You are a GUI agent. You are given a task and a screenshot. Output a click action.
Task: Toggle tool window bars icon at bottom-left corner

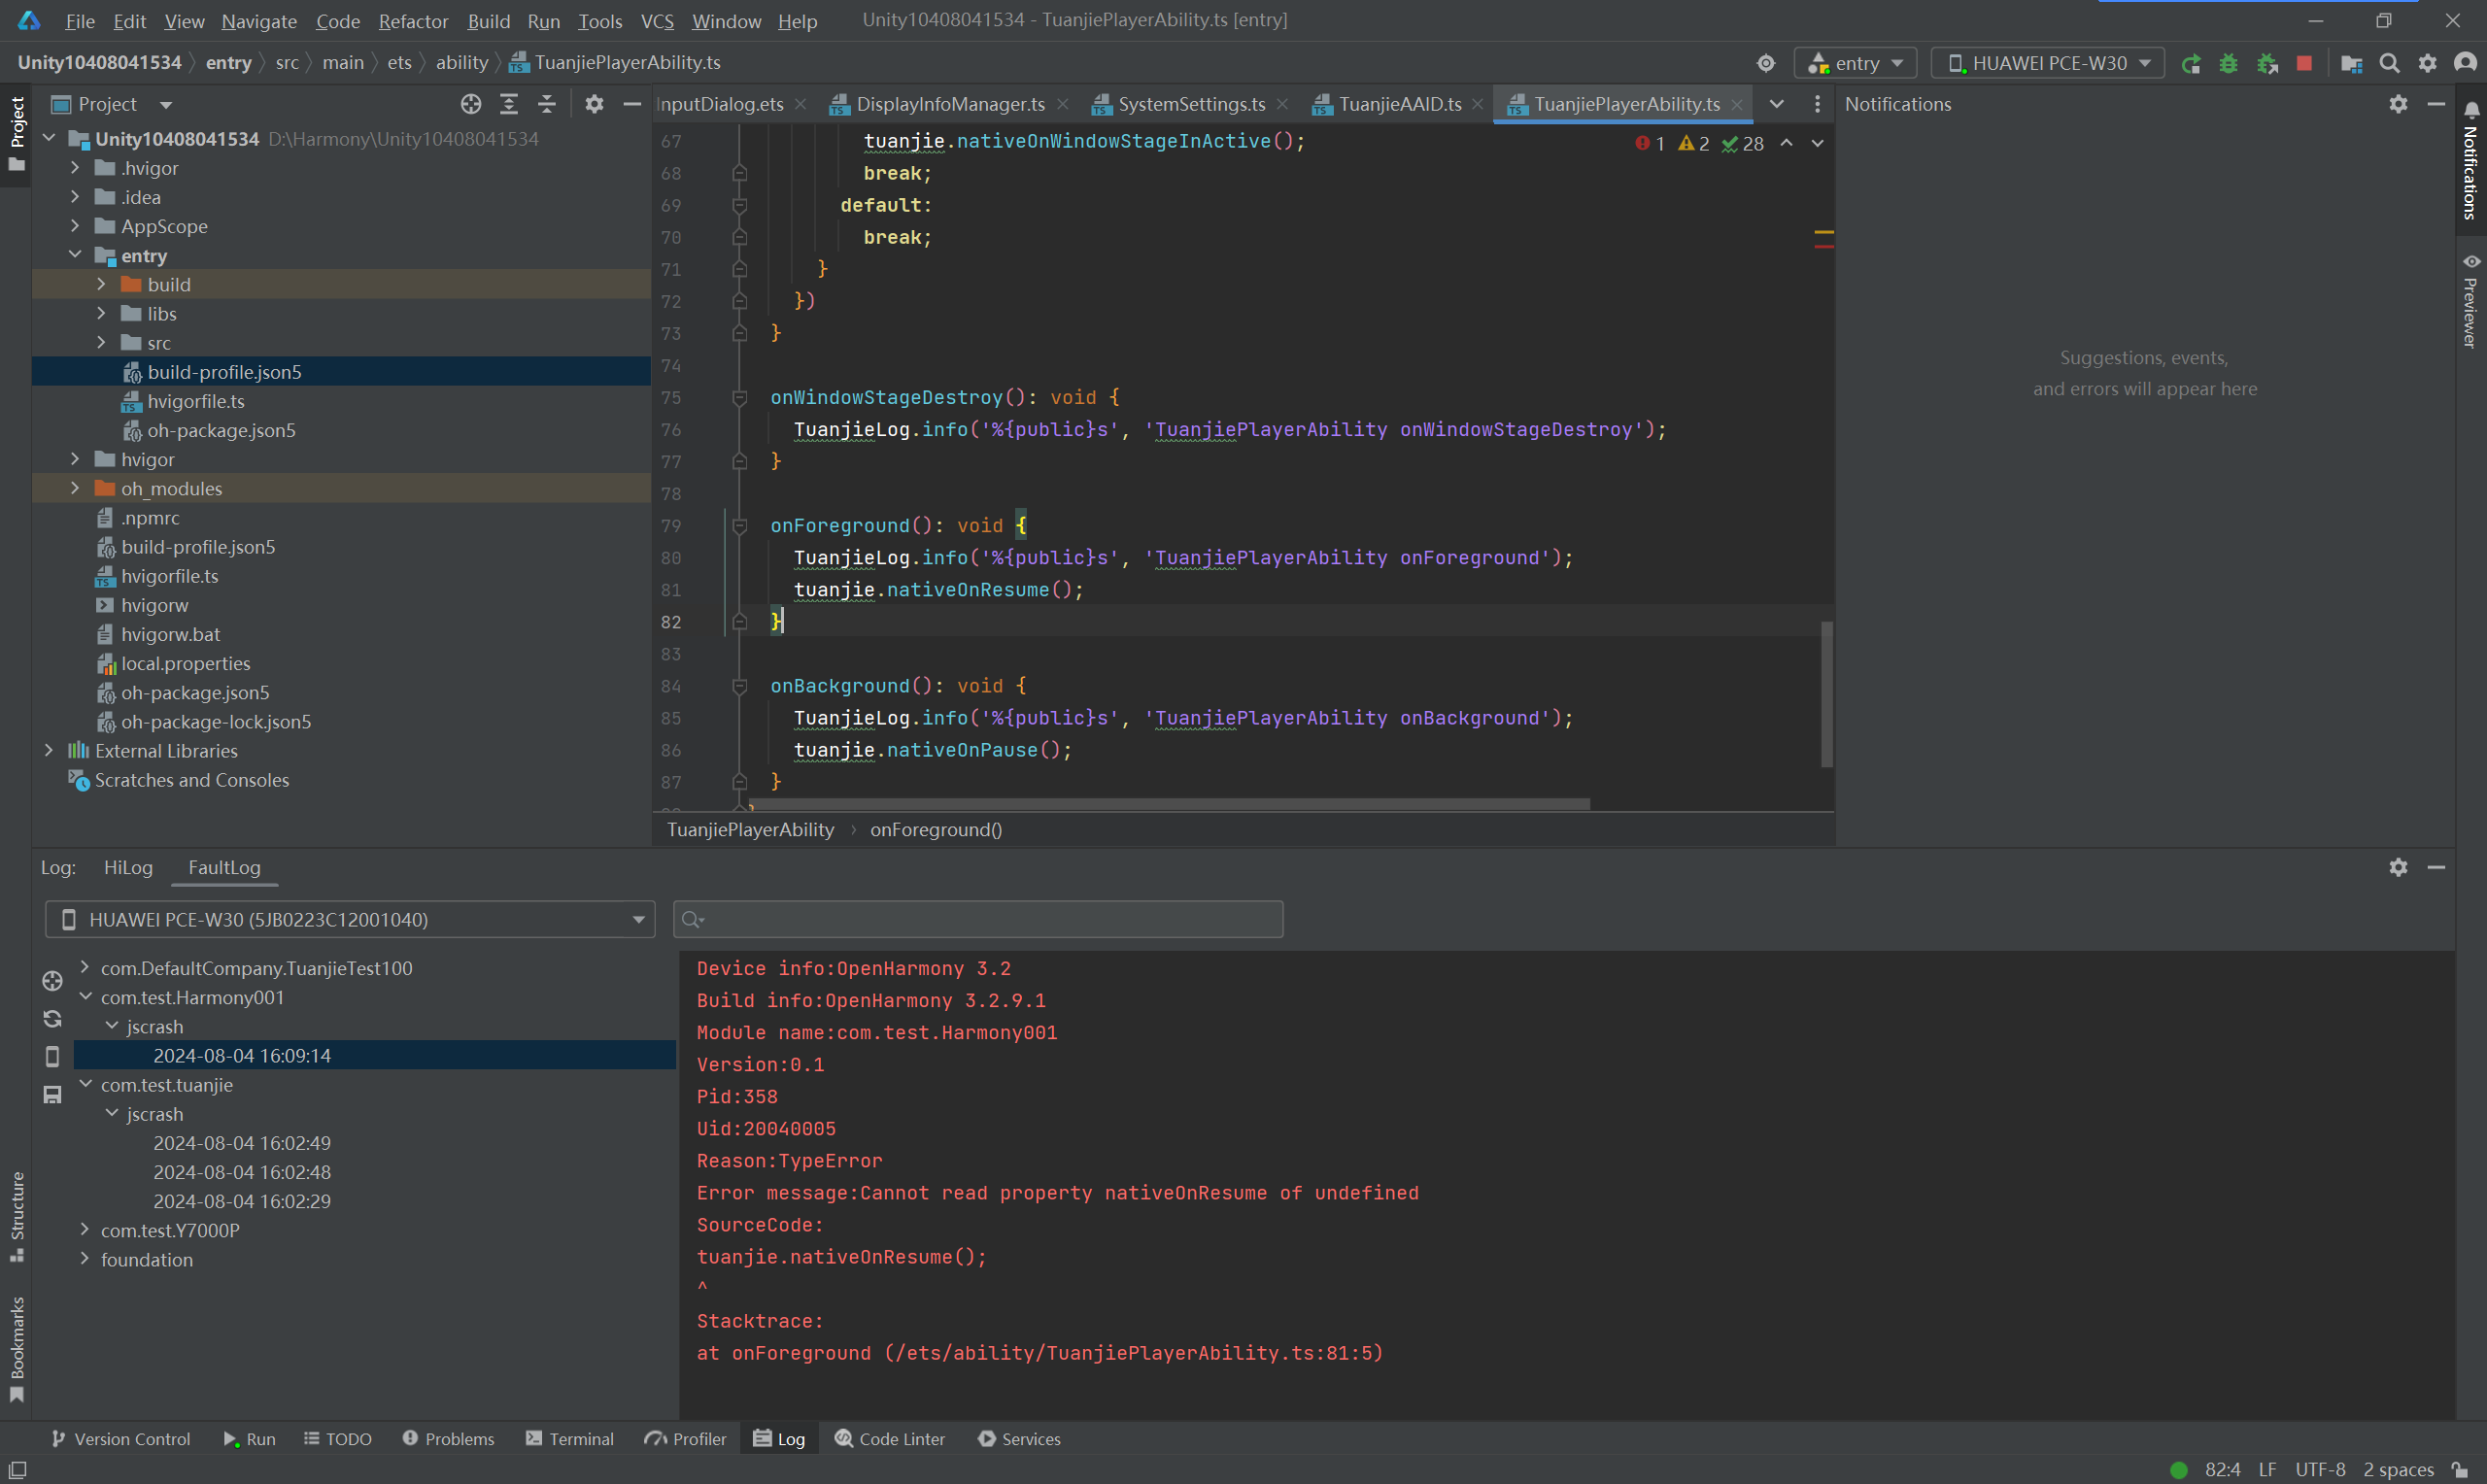coord(17,1470)
